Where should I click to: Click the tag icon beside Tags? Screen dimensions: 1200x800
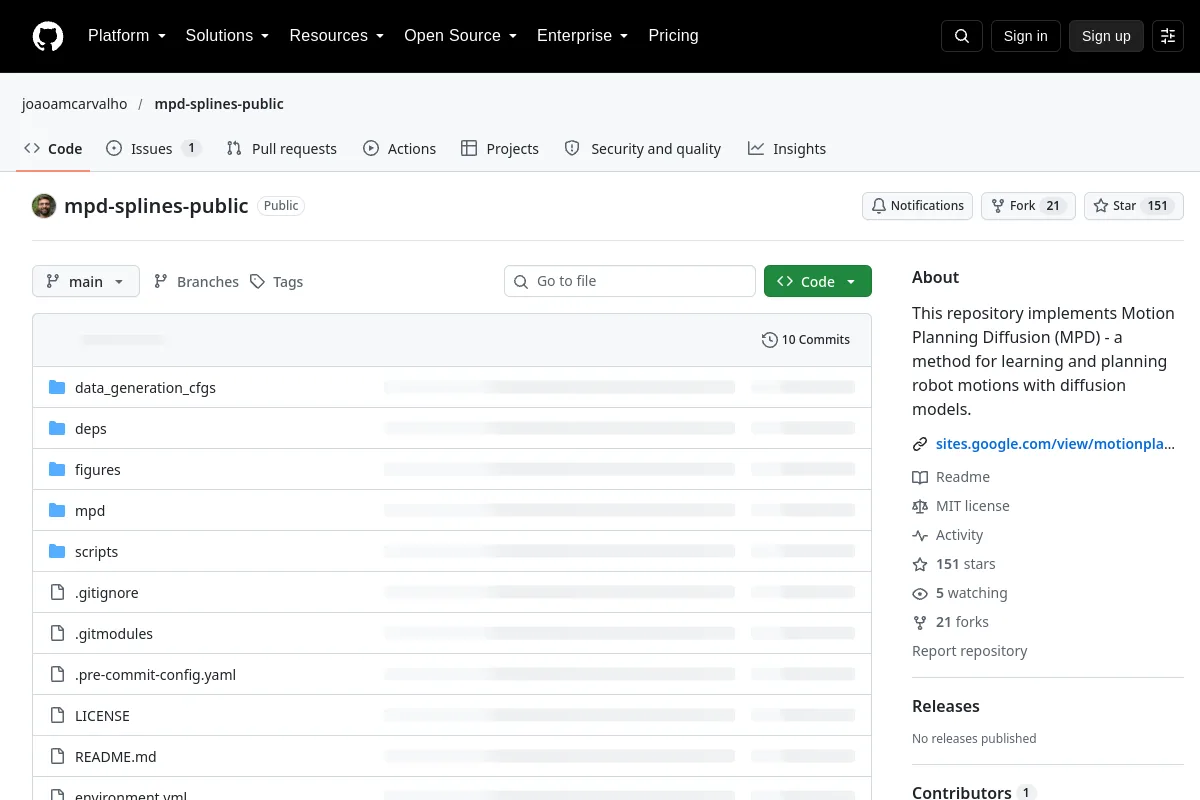tap(257, 282)
